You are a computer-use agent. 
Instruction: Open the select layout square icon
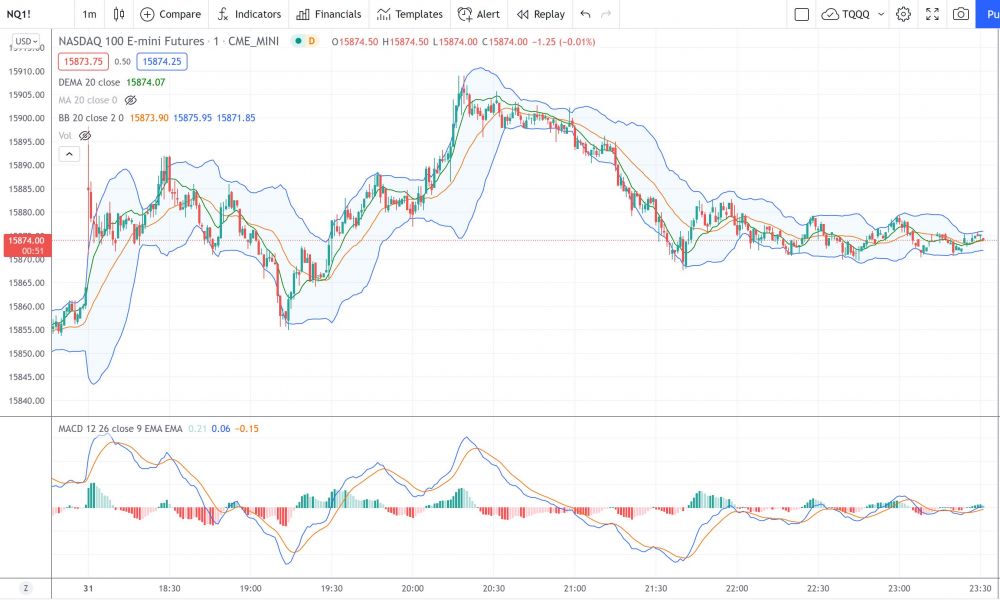(x=801, y=14)
